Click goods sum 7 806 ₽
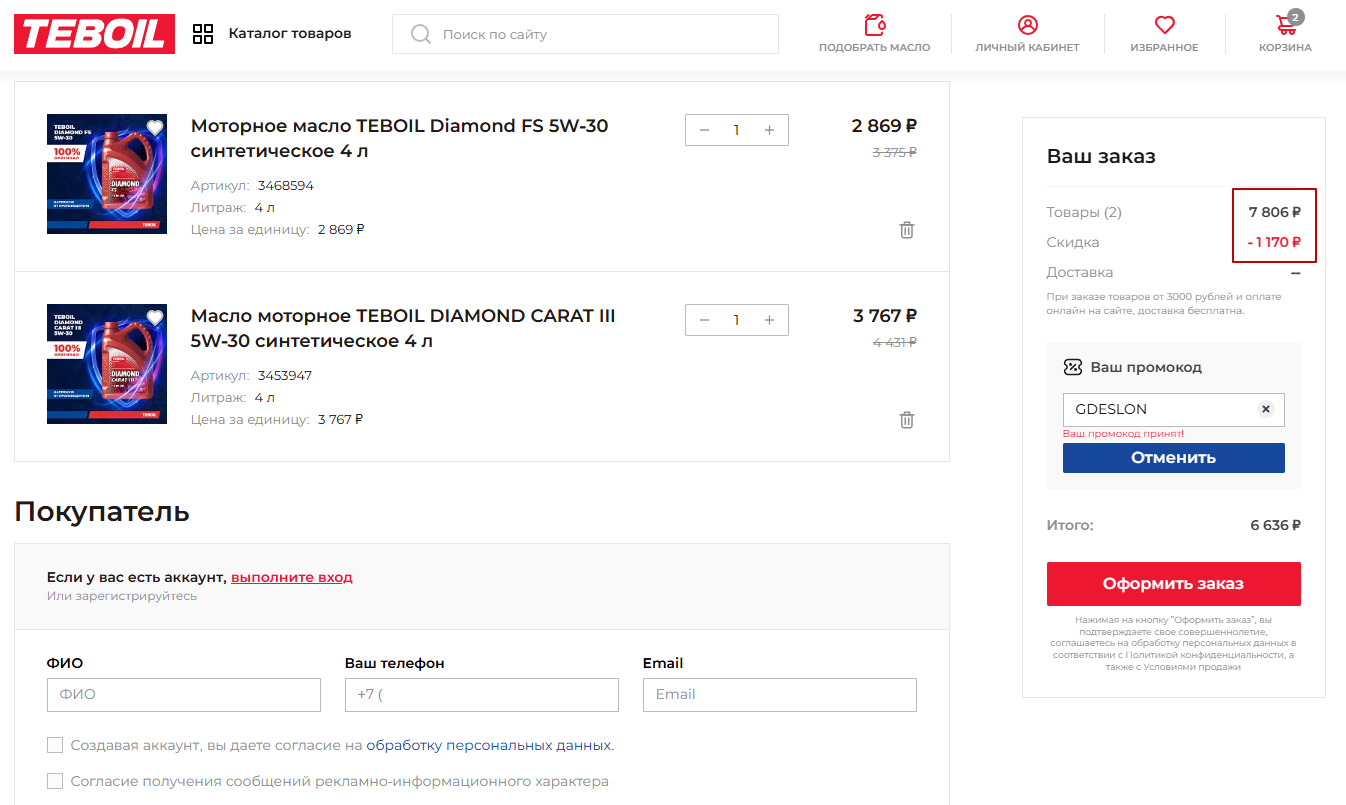 [x=1275, y=212]
